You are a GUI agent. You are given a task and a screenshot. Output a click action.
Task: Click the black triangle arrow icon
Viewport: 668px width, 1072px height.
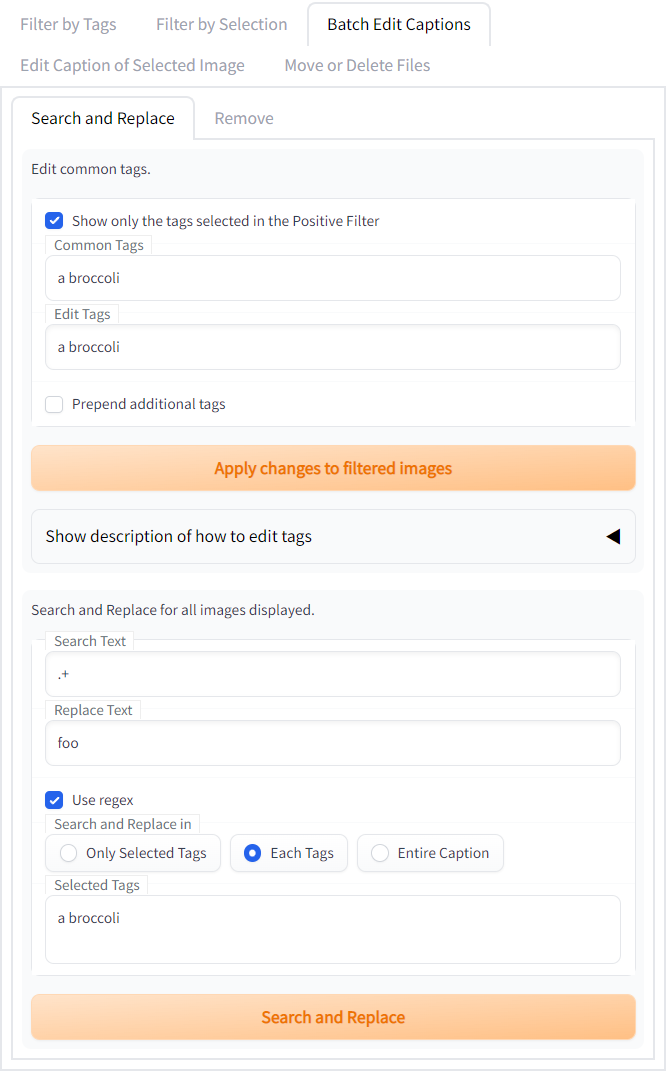point(613,536)
